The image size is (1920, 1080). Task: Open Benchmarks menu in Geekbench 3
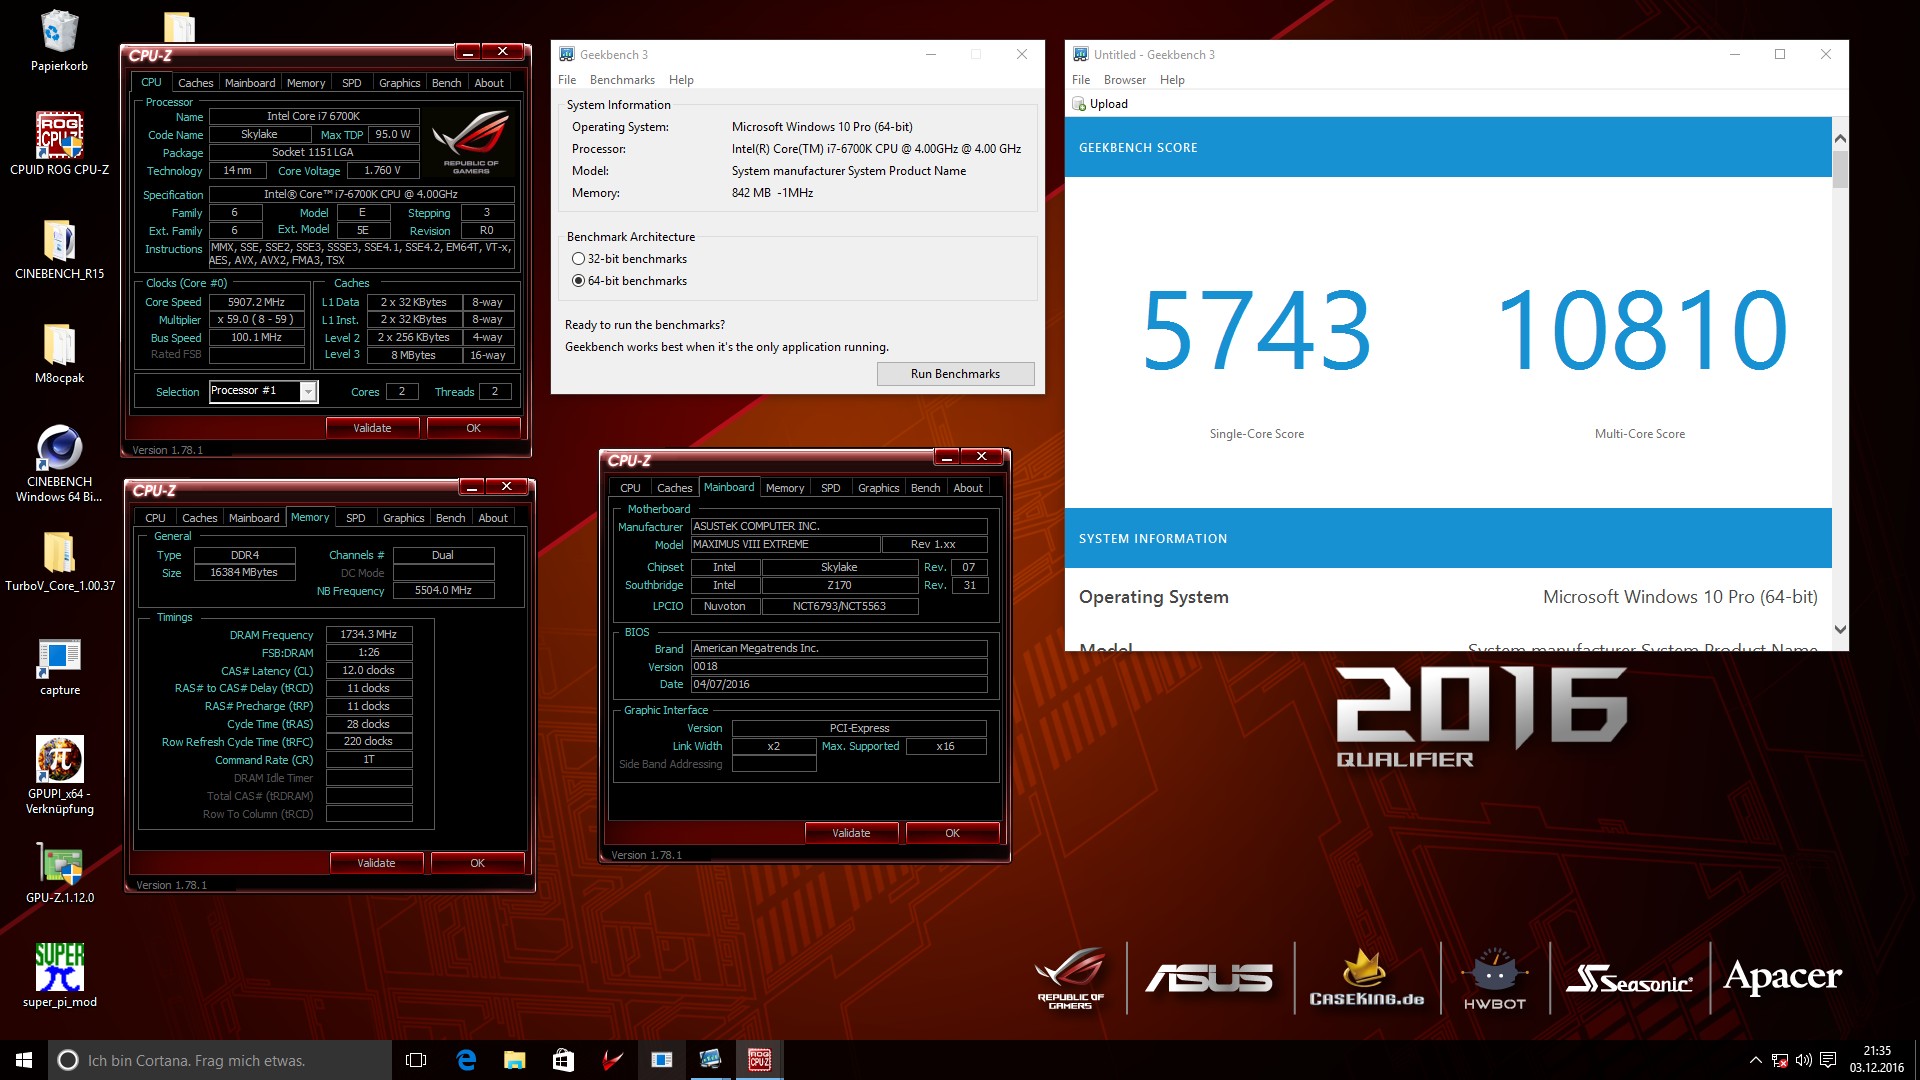[622, 80]
